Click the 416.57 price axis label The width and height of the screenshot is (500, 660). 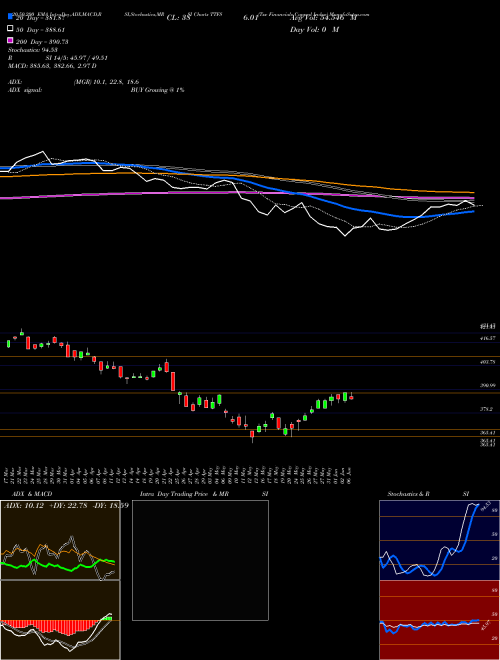point(487,338)
